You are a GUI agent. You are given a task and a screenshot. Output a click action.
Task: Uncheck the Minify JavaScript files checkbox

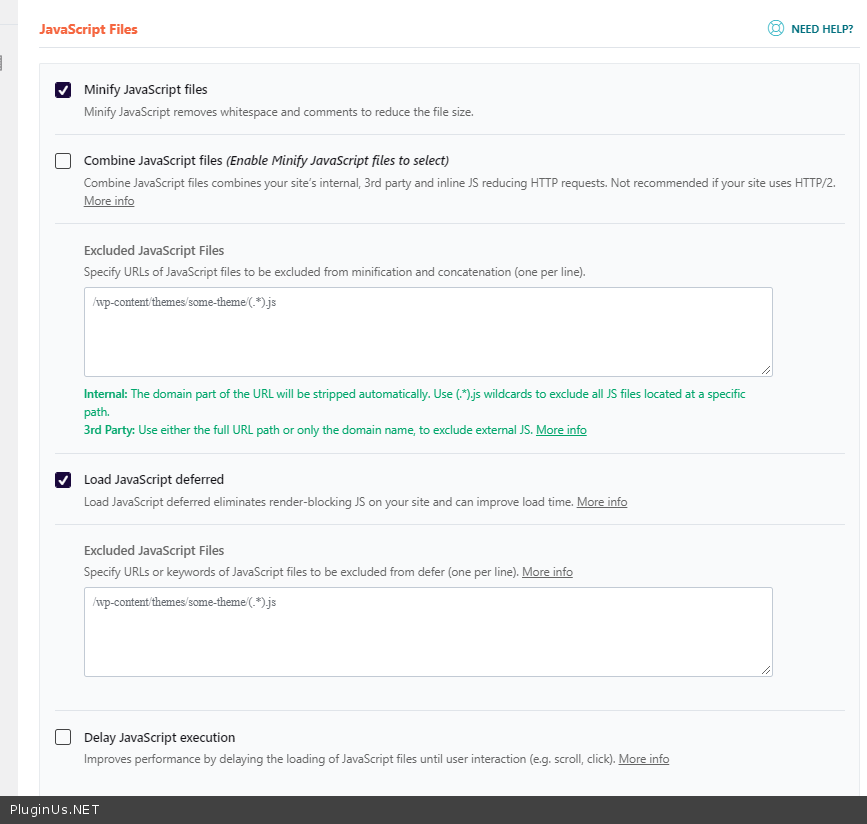click(63, 90)
